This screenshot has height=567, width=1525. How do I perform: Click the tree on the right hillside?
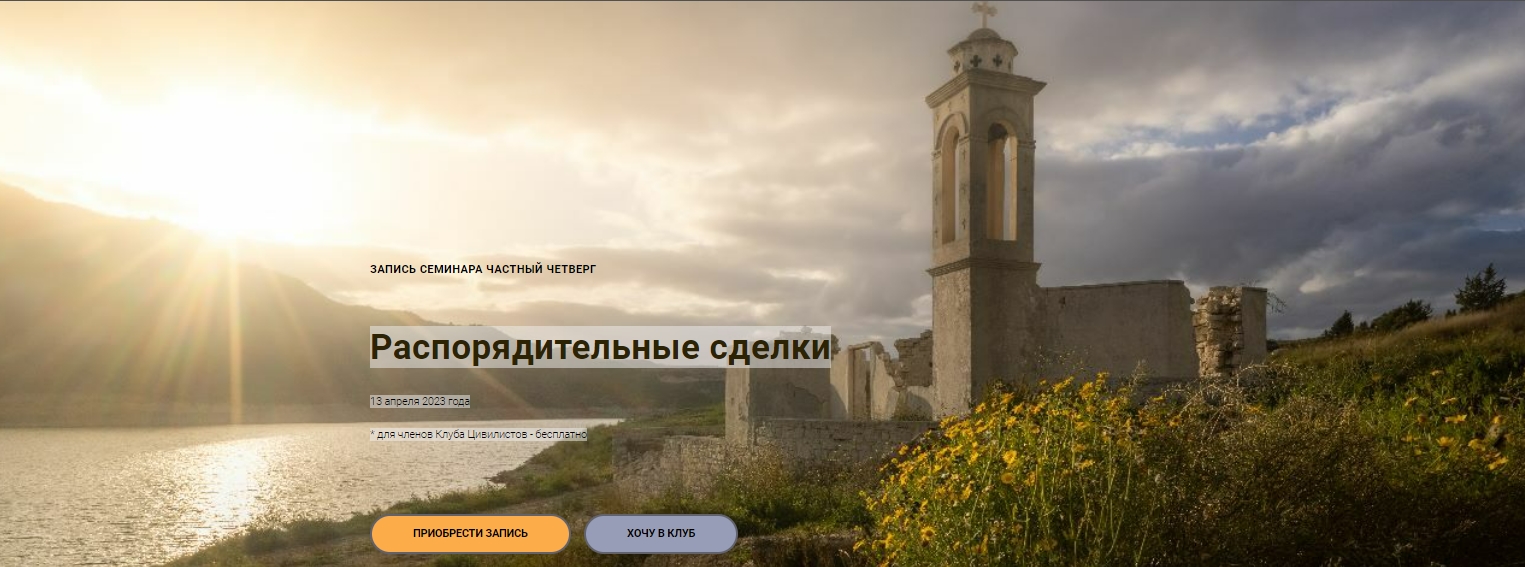(x=1480, y=290)
